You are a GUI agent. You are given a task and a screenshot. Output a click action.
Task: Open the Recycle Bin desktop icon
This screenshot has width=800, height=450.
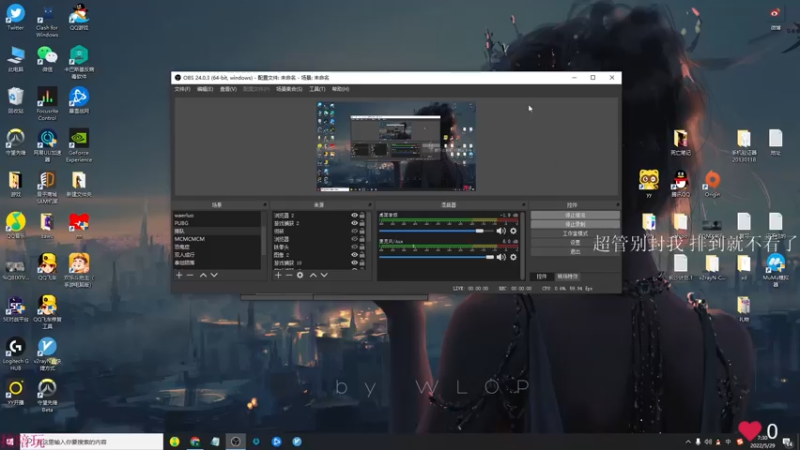tap(15, 101)
